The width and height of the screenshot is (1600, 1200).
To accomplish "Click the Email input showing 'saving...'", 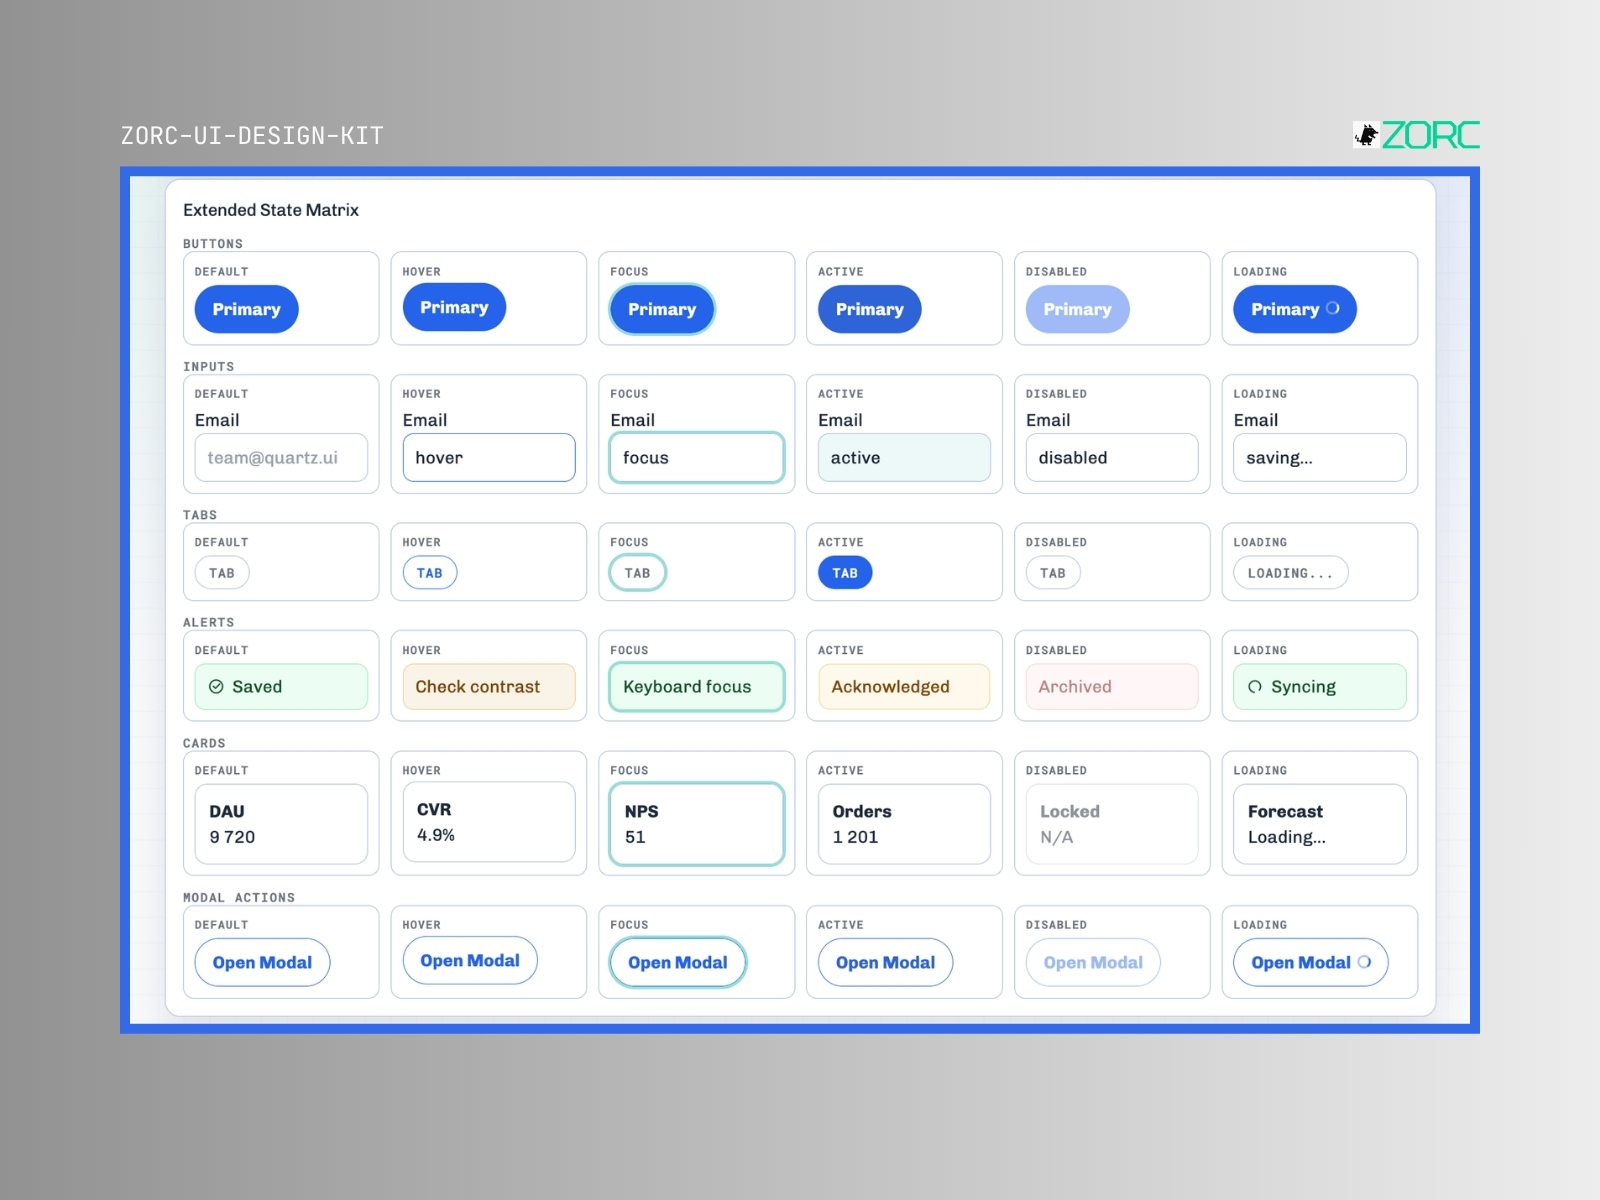I will (x=1320, y=458).
